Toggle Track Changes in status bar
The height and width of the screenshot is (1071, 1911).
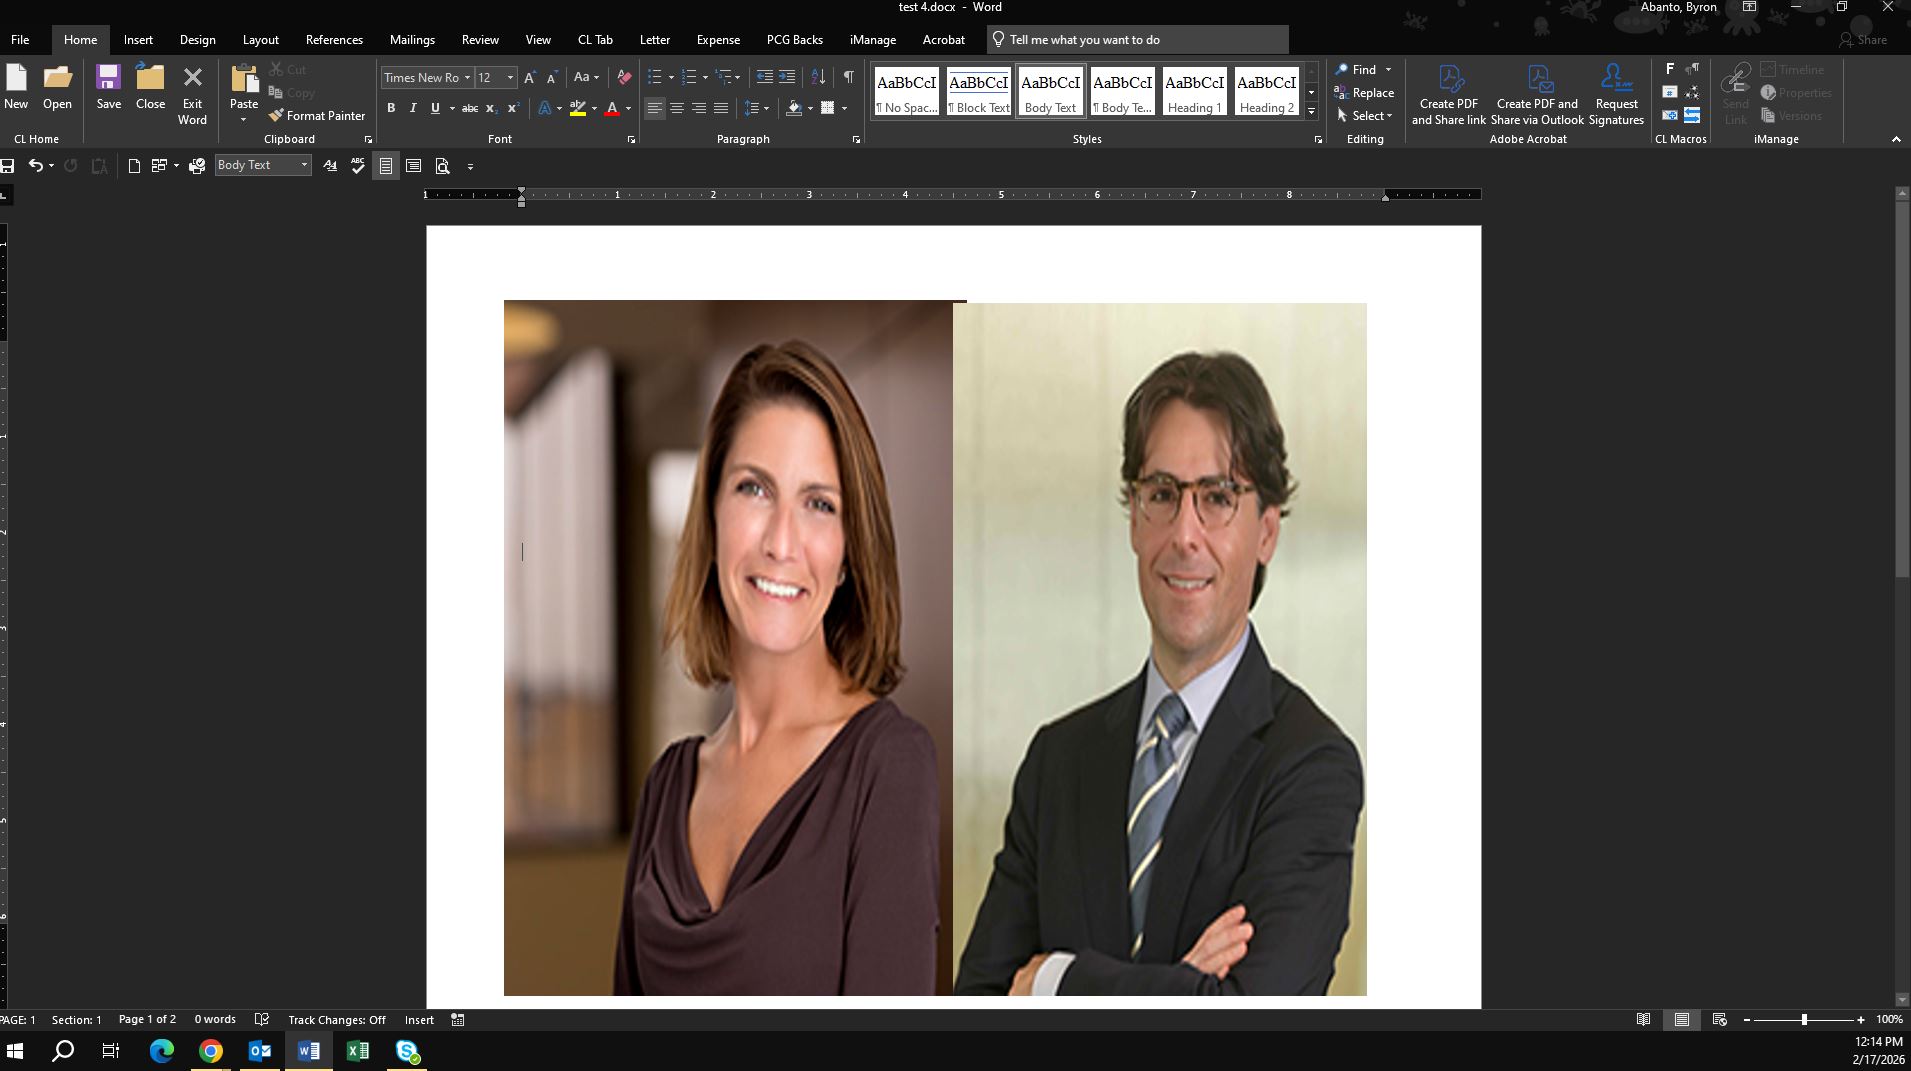tap(336, 1020)
